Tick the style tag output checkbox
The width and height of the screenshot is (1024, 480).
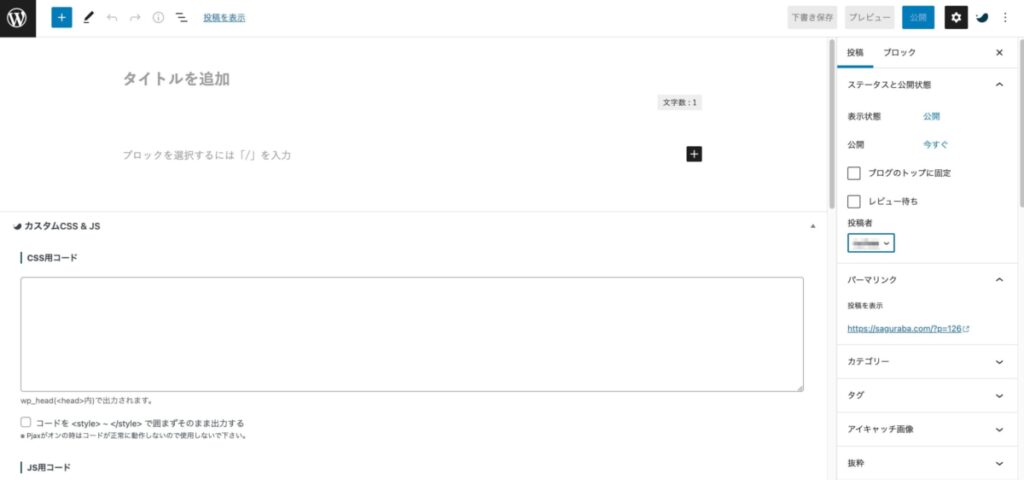pyautogui.click(x=26, y=423)
